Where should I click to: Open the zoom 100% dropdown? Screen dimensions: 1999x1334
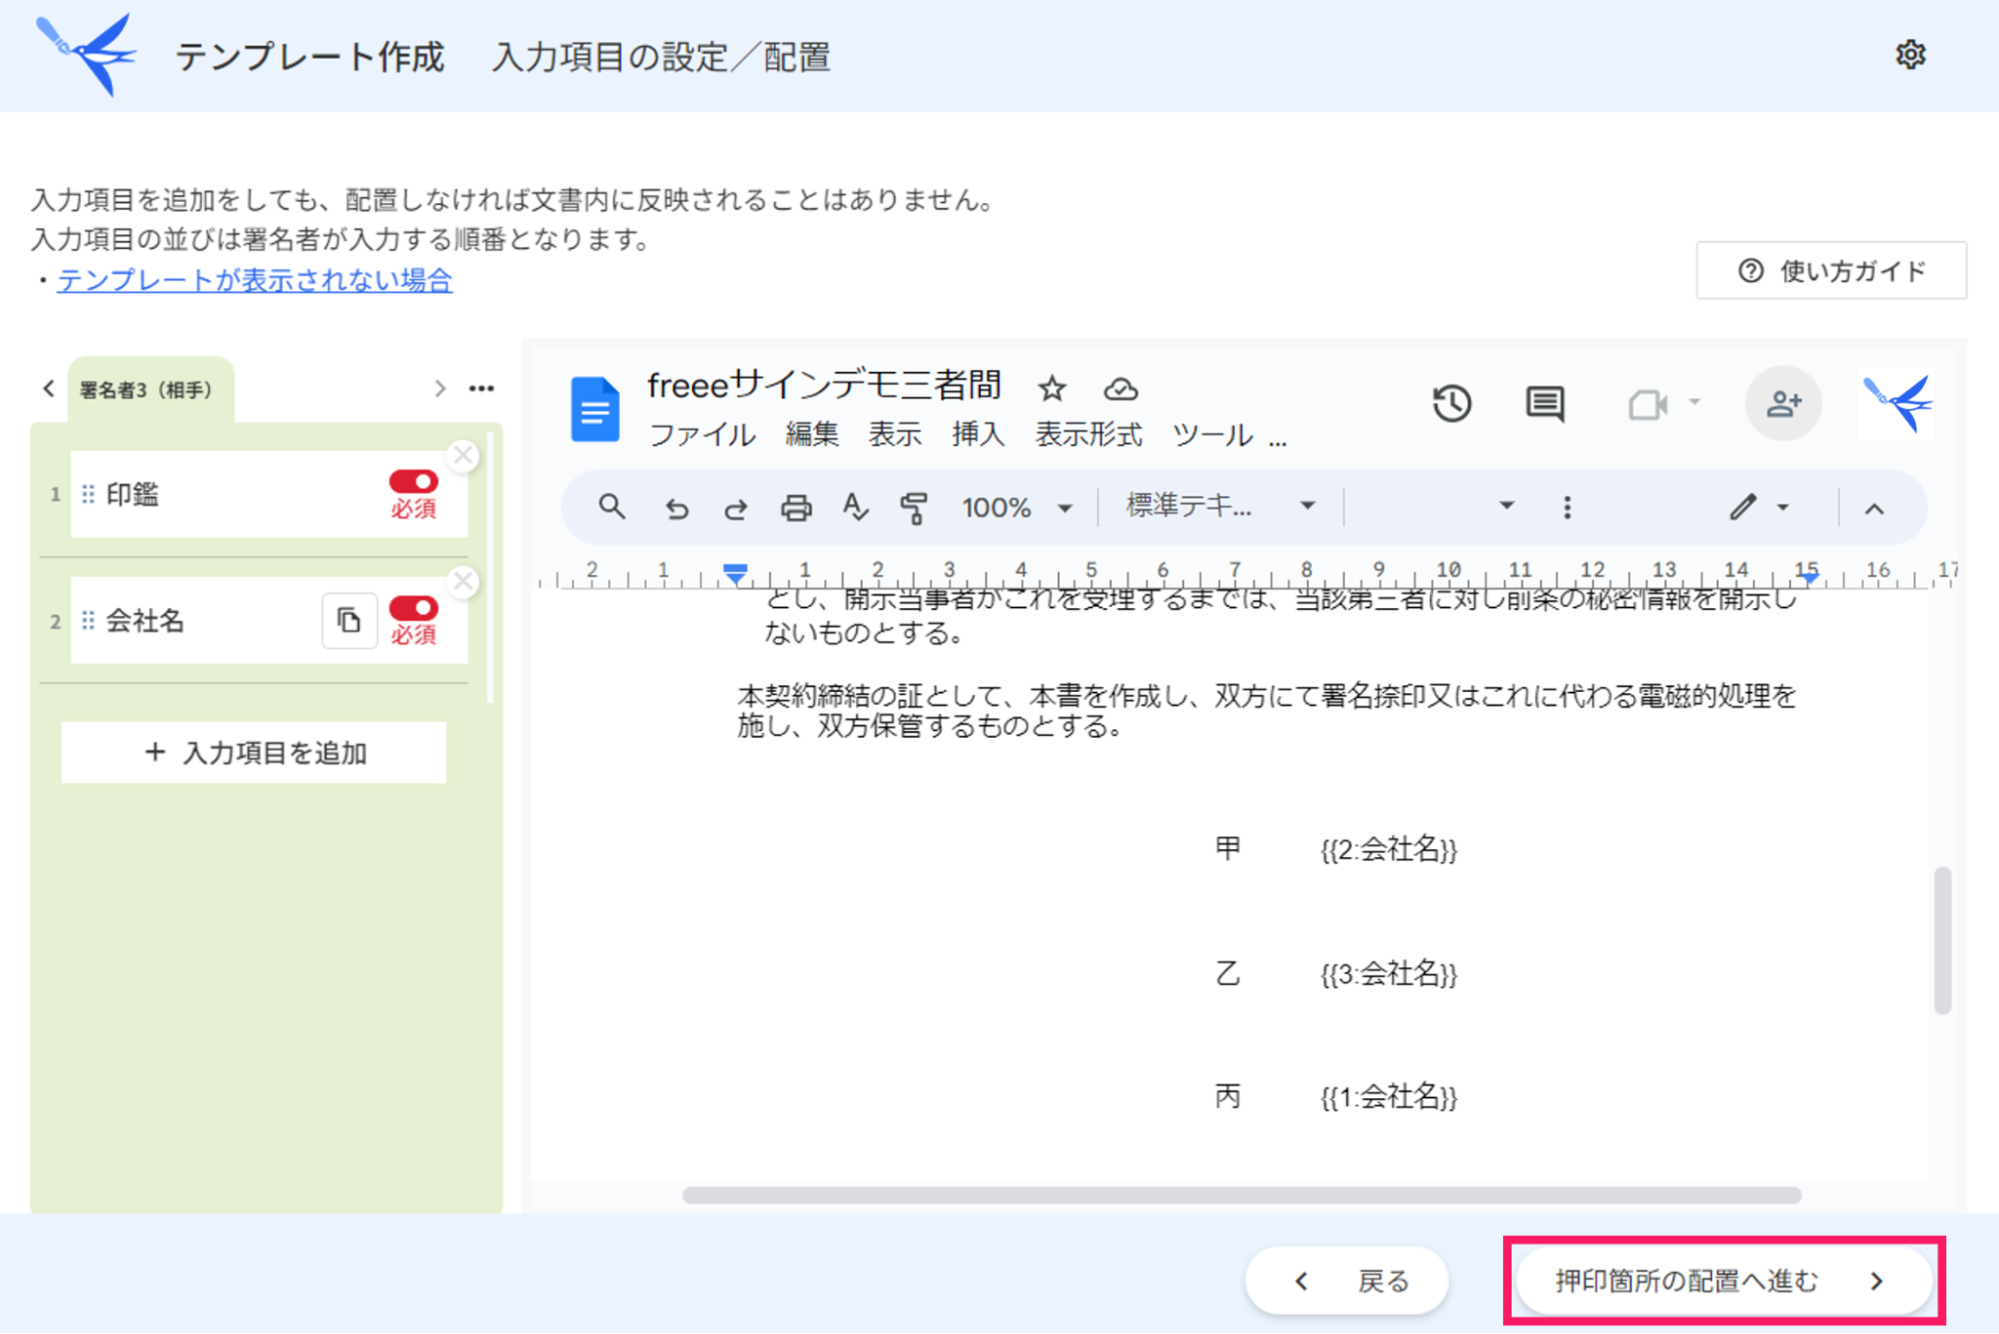coord(1016,508)
